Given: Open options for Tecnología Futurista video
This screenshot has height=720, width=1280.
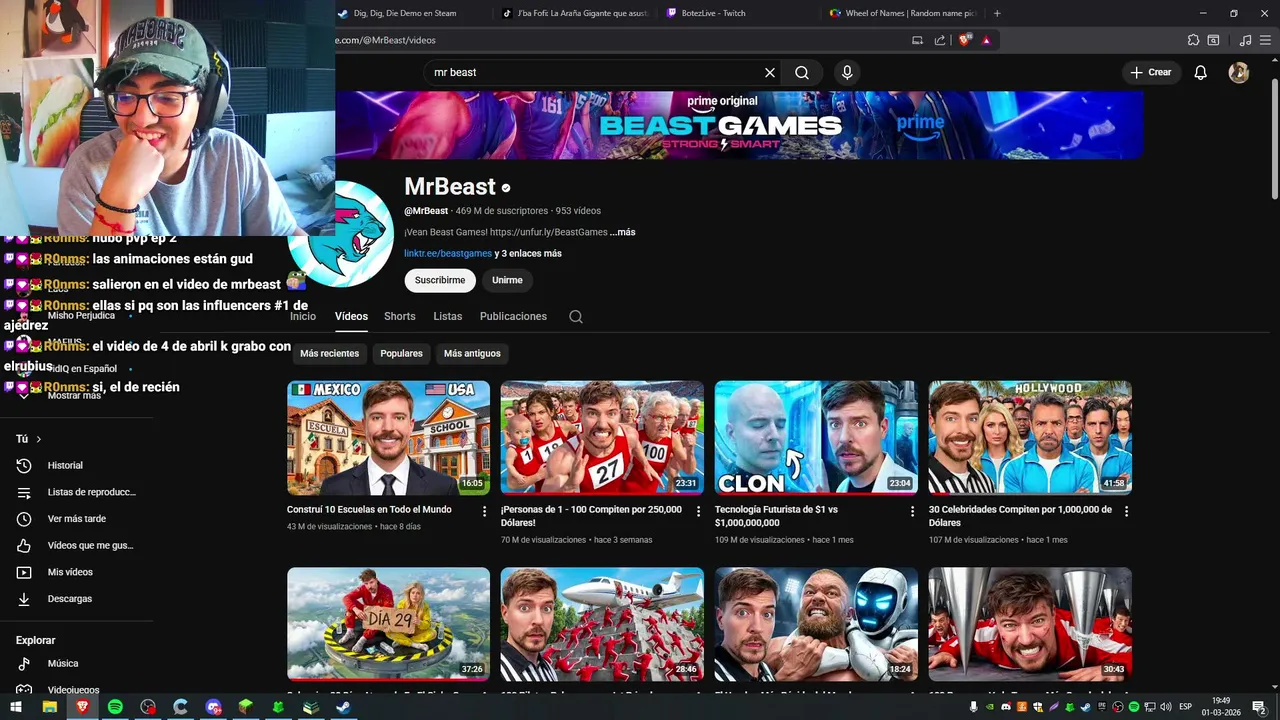Looking at the screenshot, I should click(x=912, y=511).
